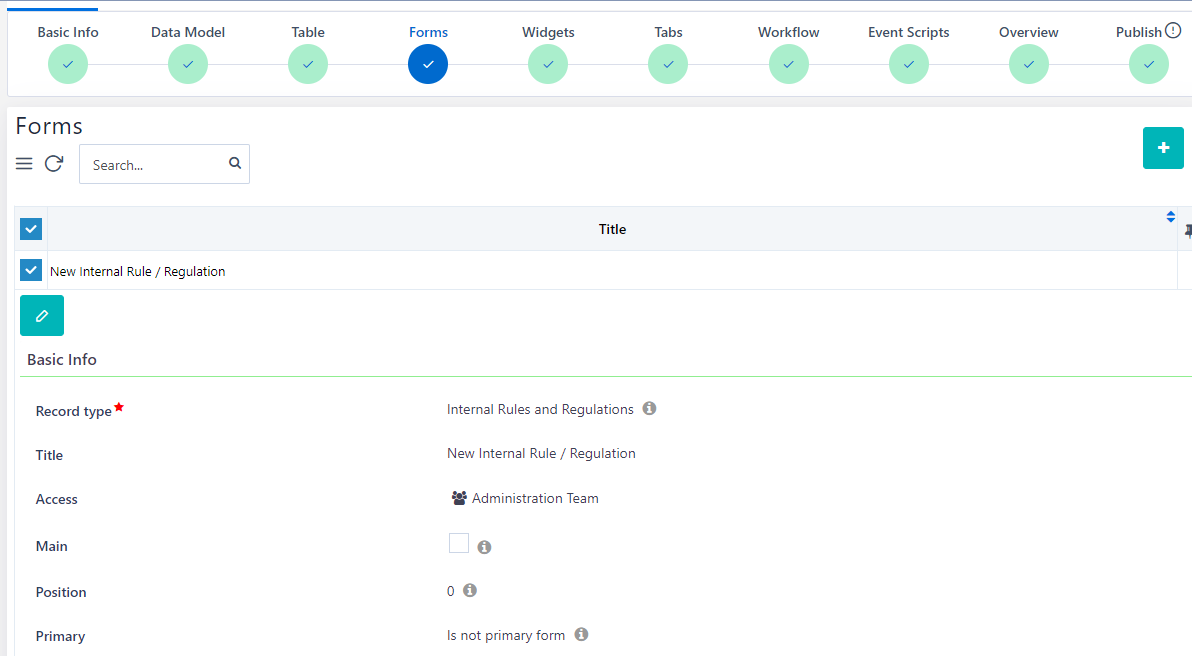Toggle the select-all checkbox in table header

click(x=31, y=229)
